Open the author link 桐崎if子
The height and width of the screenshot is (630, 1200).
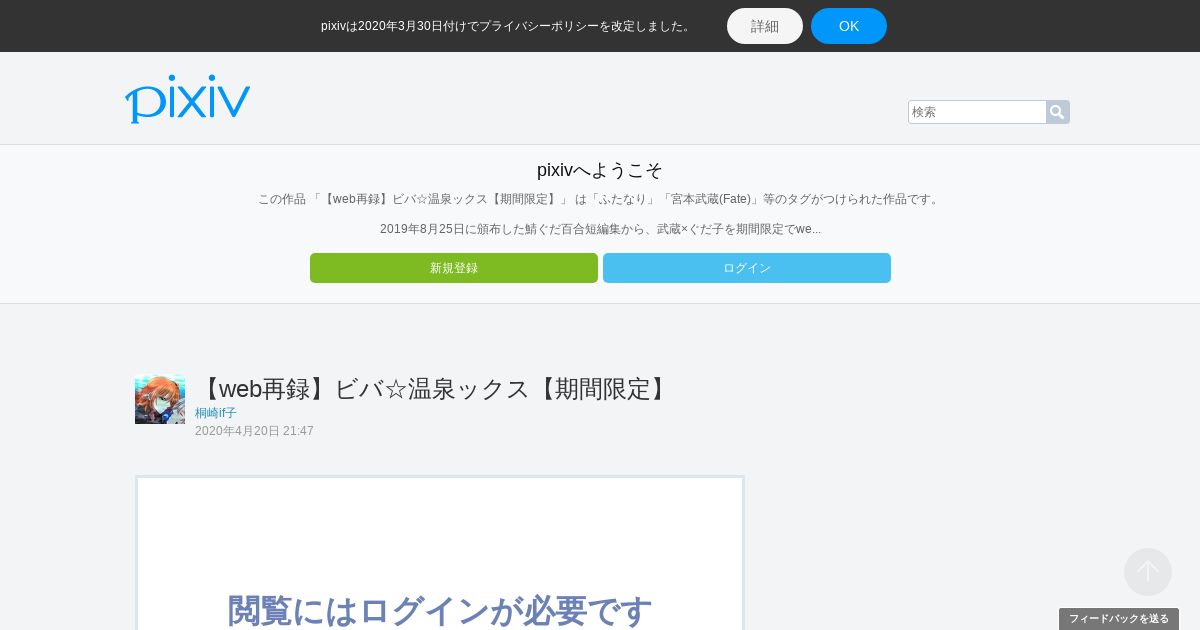pos(216,413)
